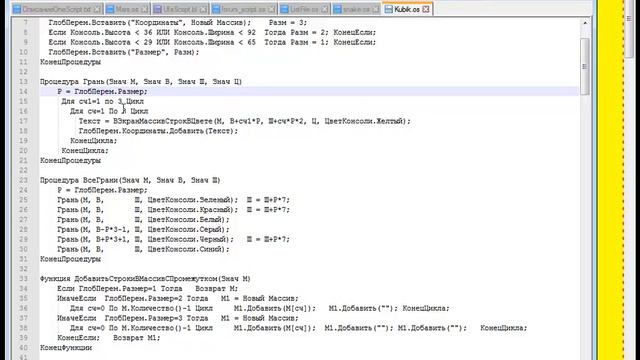Image resolution: width=640 pixels, height=360 pixels.
Task: Switch to the ListFile.os tab
Action: pyautogui.click(x=304, y=9)
